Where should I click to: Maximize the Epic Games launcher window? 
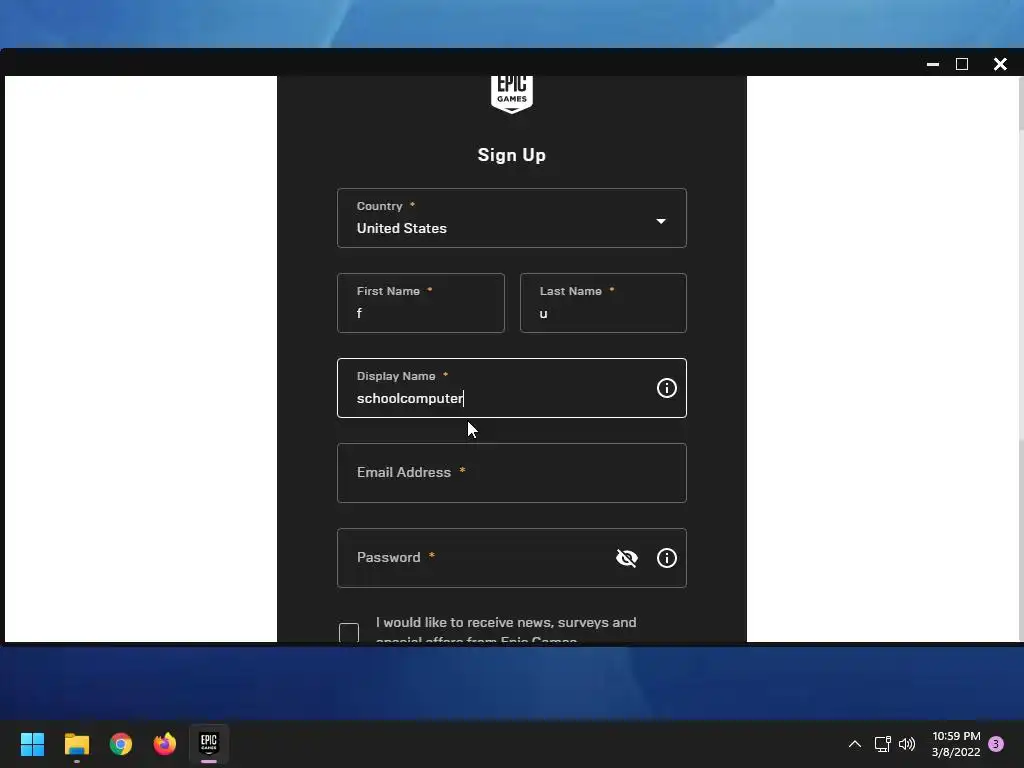coord(962,64)
